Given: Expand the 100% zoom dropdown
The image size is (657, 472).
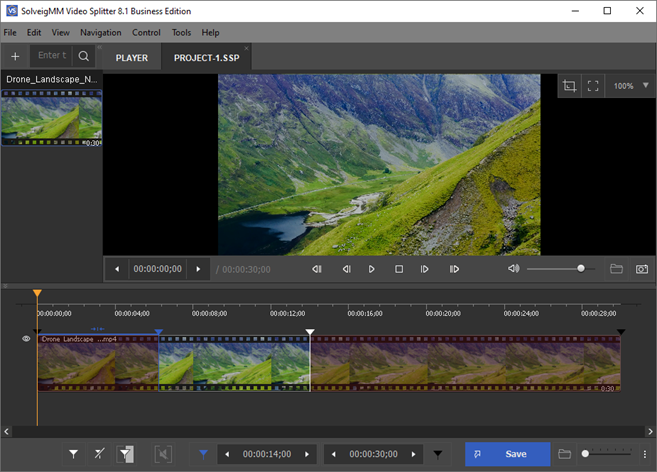Looking at the screenshot, I should 646,86.
